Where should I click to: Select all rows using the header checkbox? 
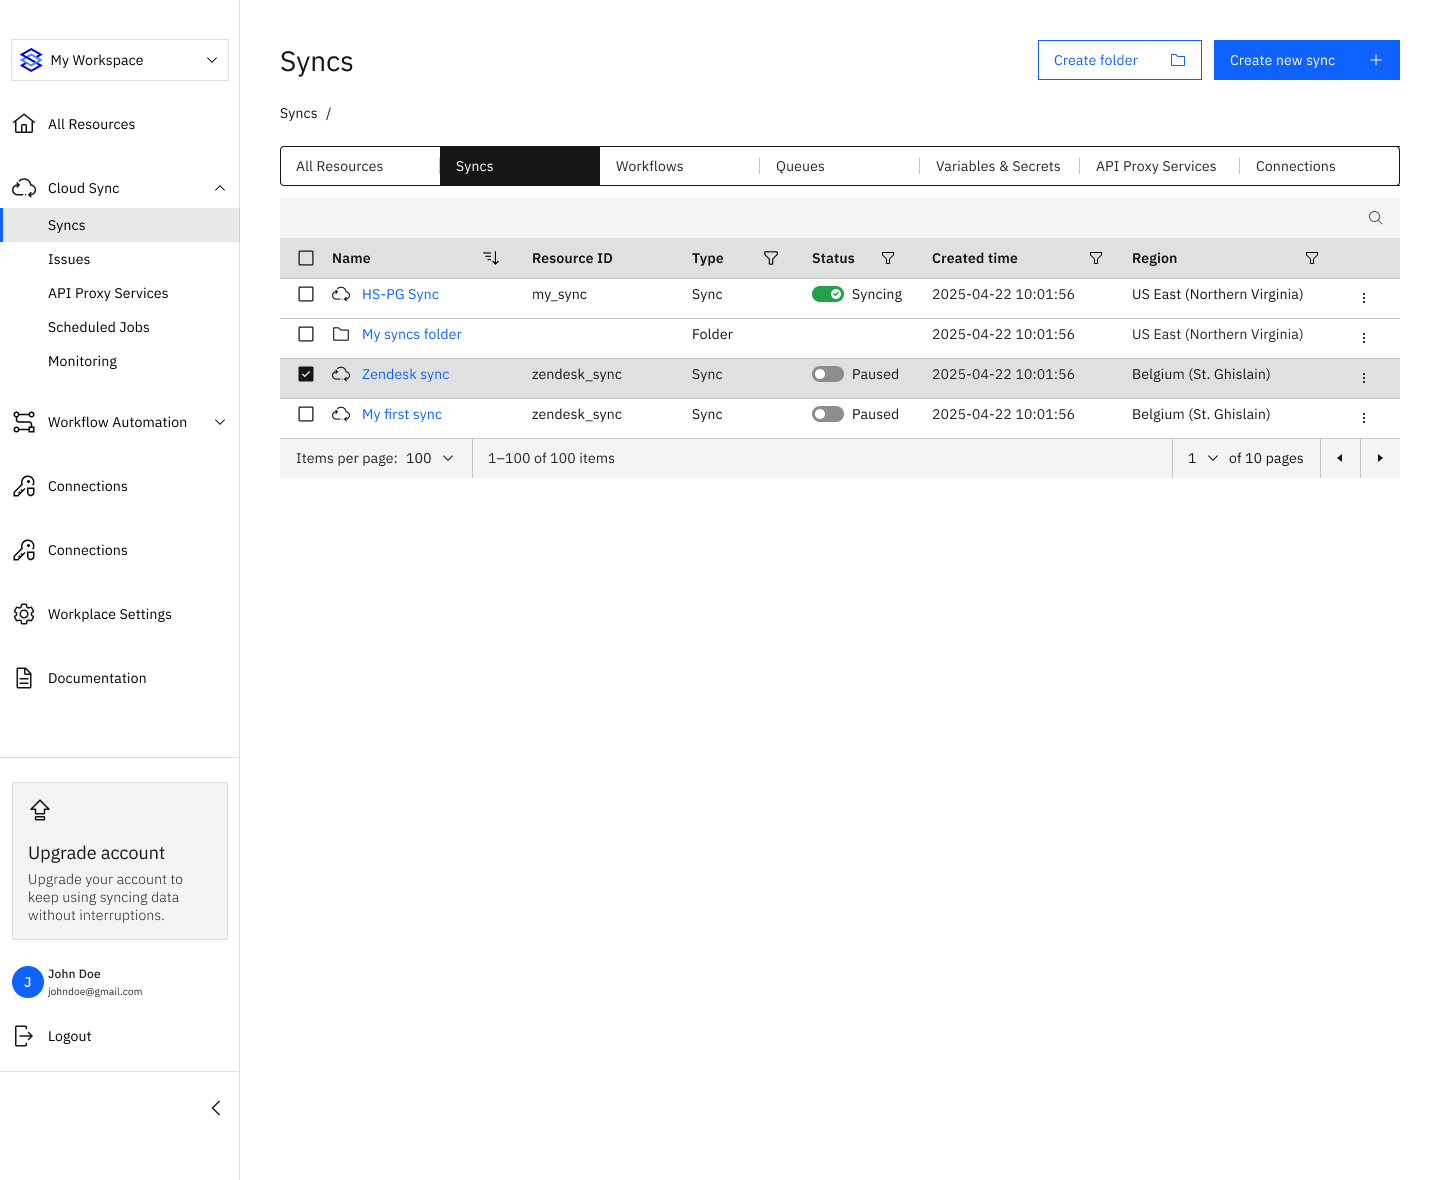[x=306, y=257]
